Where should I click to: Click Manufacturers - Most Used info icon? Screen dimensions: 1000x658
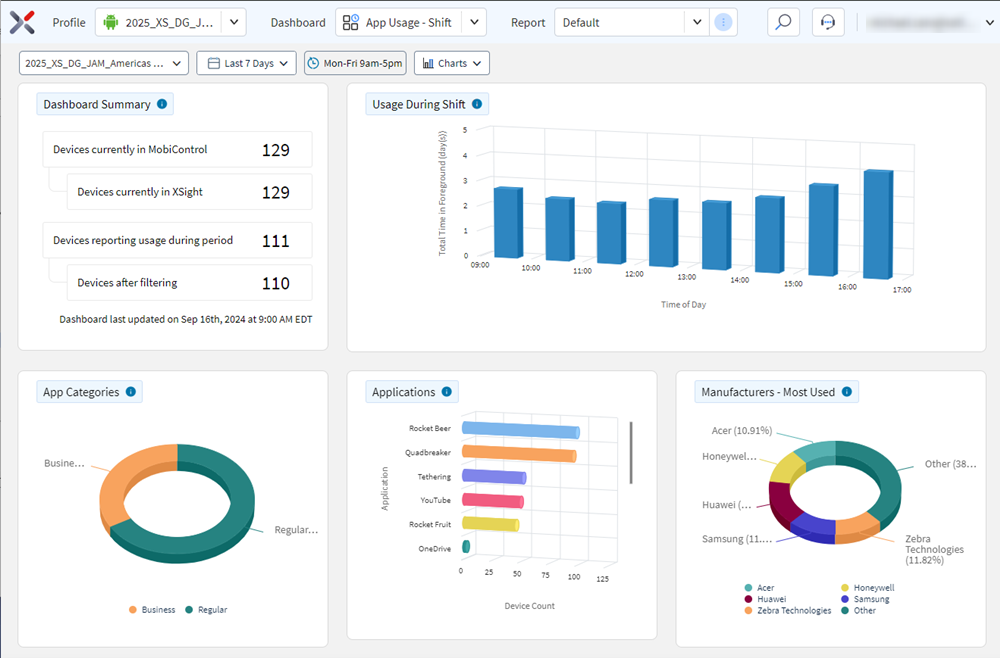(846, 392)
